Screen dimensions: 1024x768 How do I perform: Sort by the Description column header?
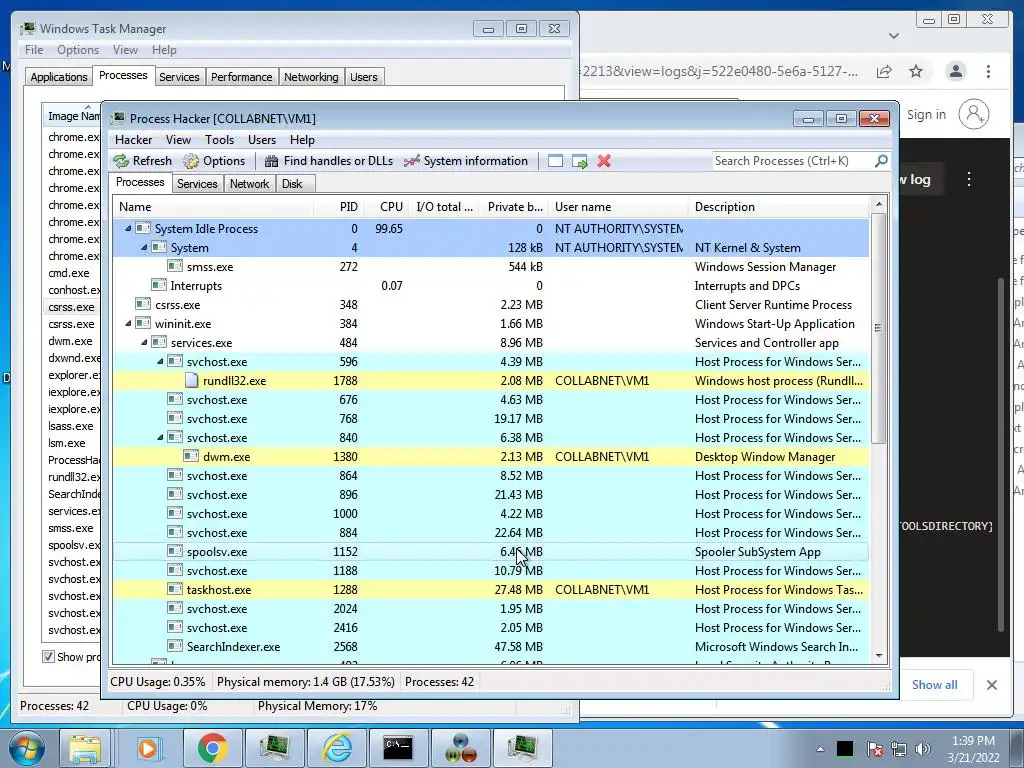[779, 207]
